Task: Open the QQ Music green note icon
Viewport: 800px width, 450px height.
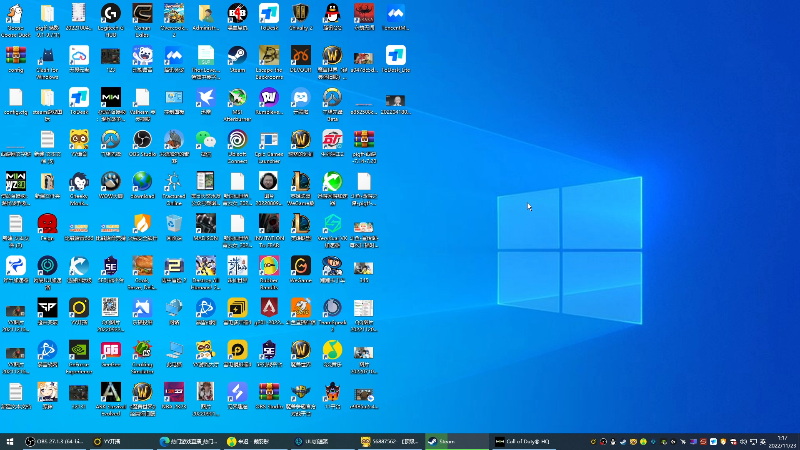Action: click(332, 354)
